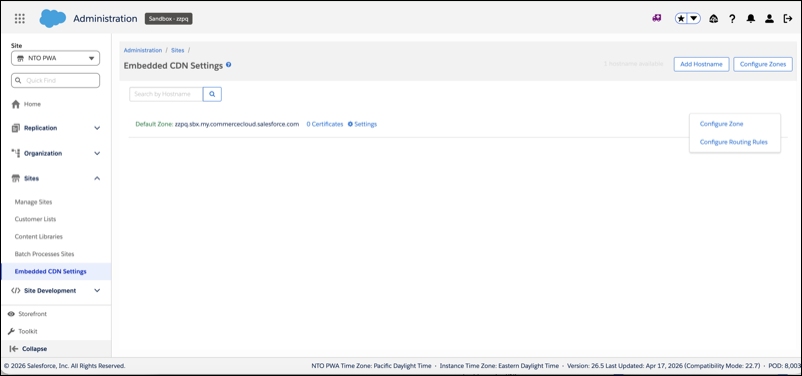Open the Toolkit link
802x376 pixels.
[x=28, y=331]
